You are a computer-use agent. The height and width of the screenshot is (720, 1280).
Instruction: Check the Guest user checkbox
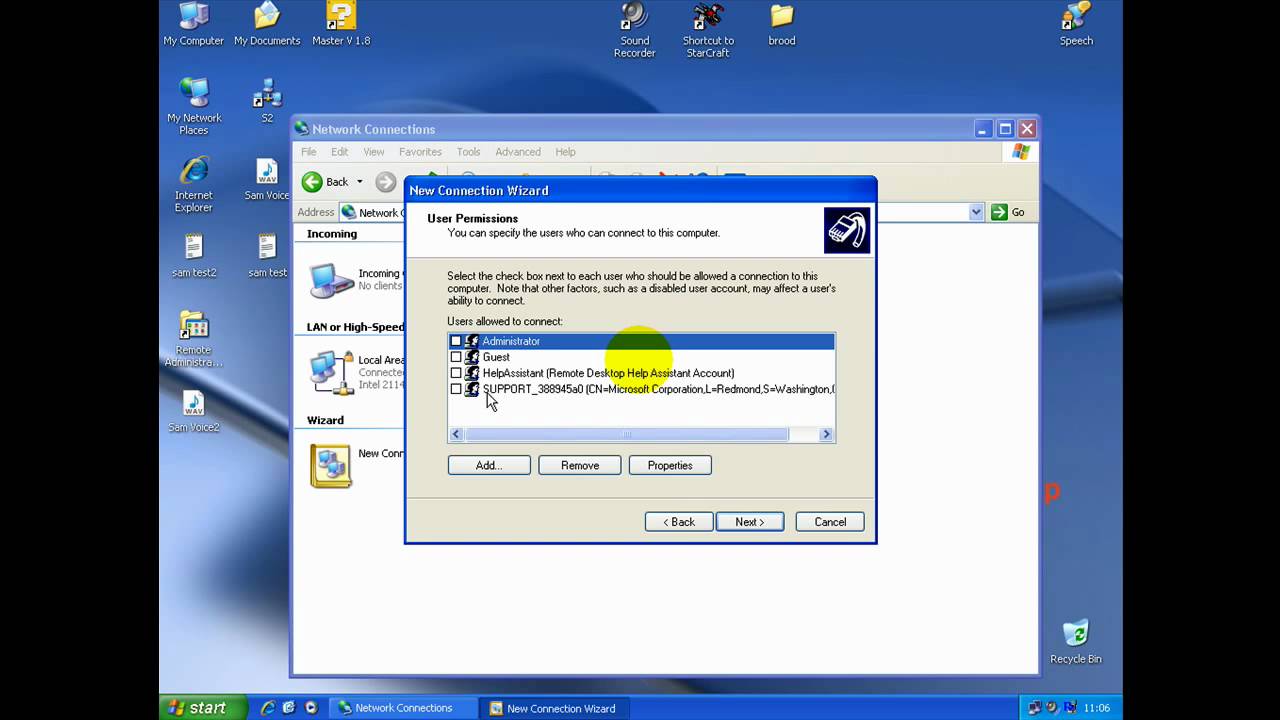(x=456, y=357)
